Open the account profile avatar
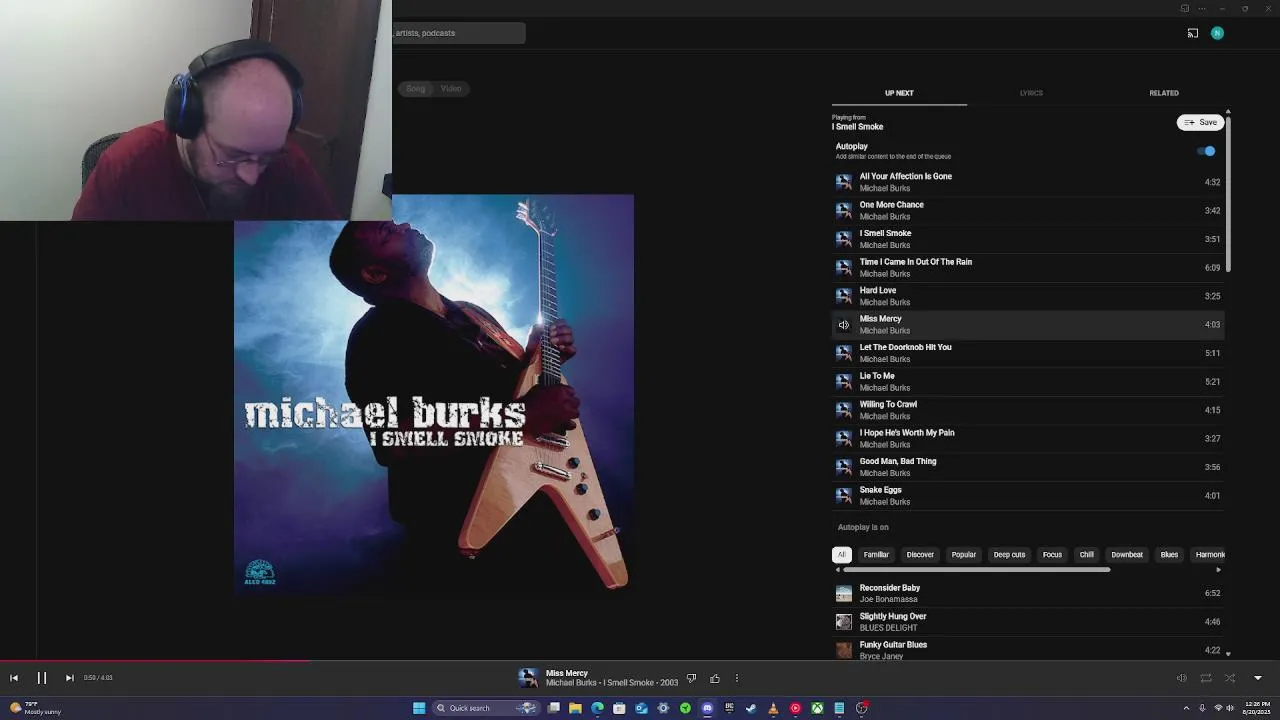Screen dimensions: 1280x720 point(1217,33)
